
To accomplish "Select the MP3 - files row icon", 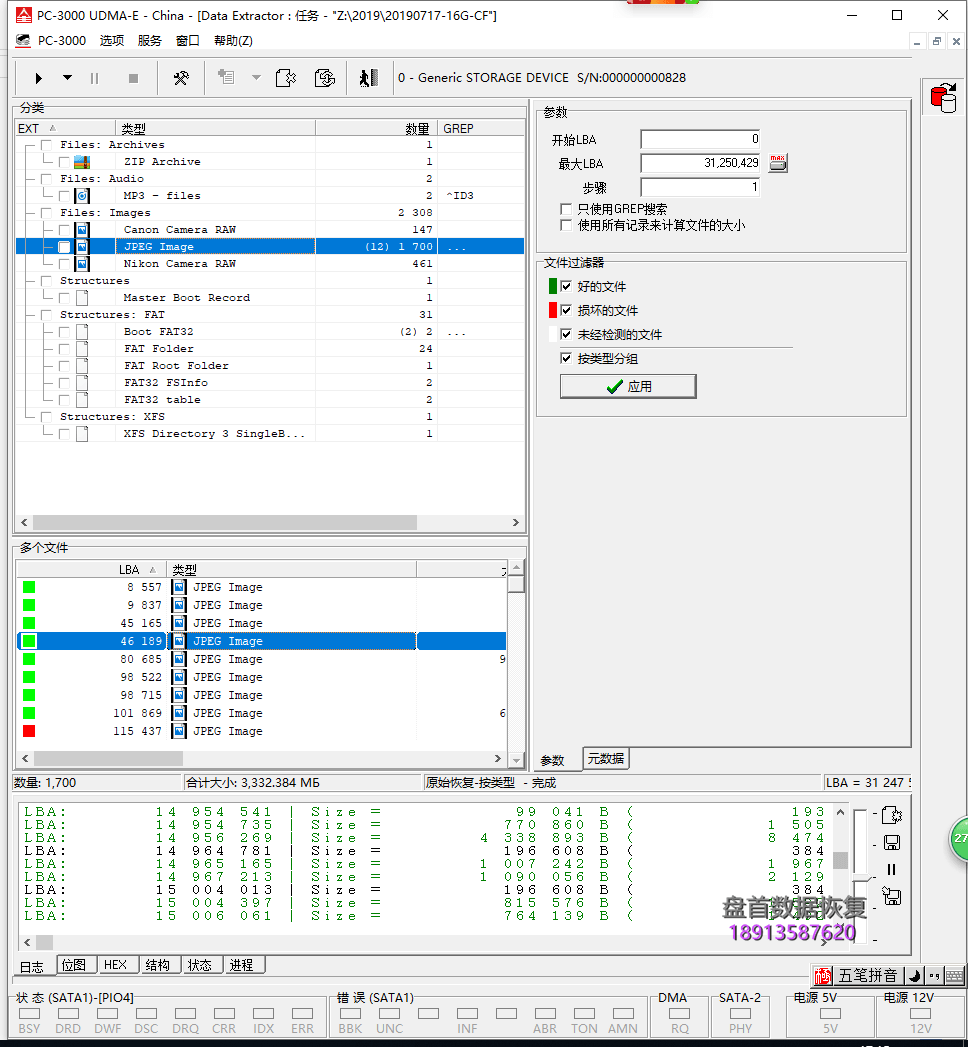I will [82, 196].
